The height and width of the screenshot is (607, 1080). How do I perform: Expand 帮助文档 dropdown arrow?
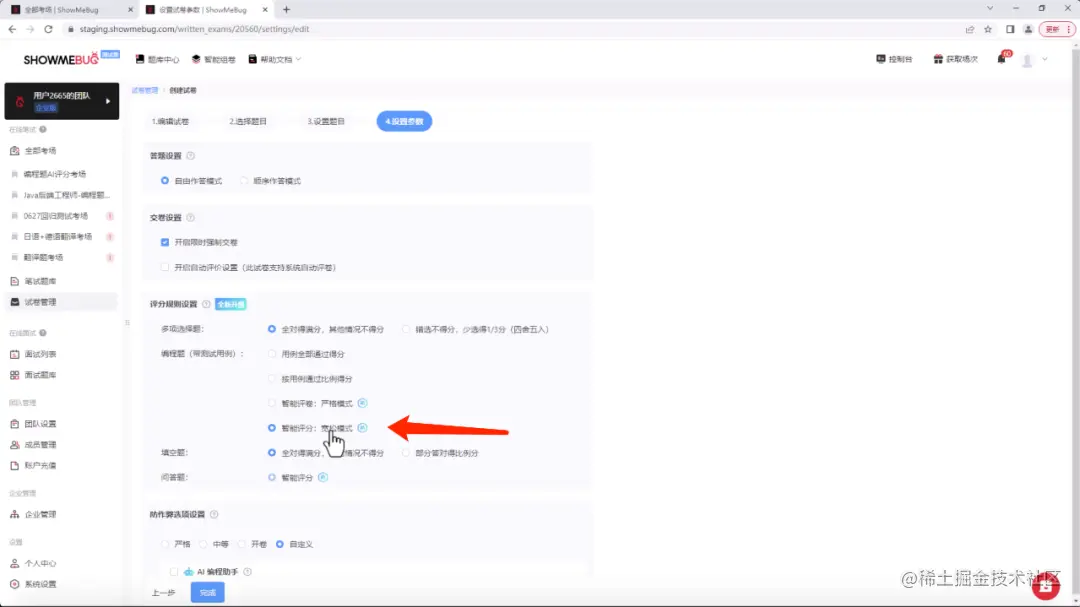point(298,59)
